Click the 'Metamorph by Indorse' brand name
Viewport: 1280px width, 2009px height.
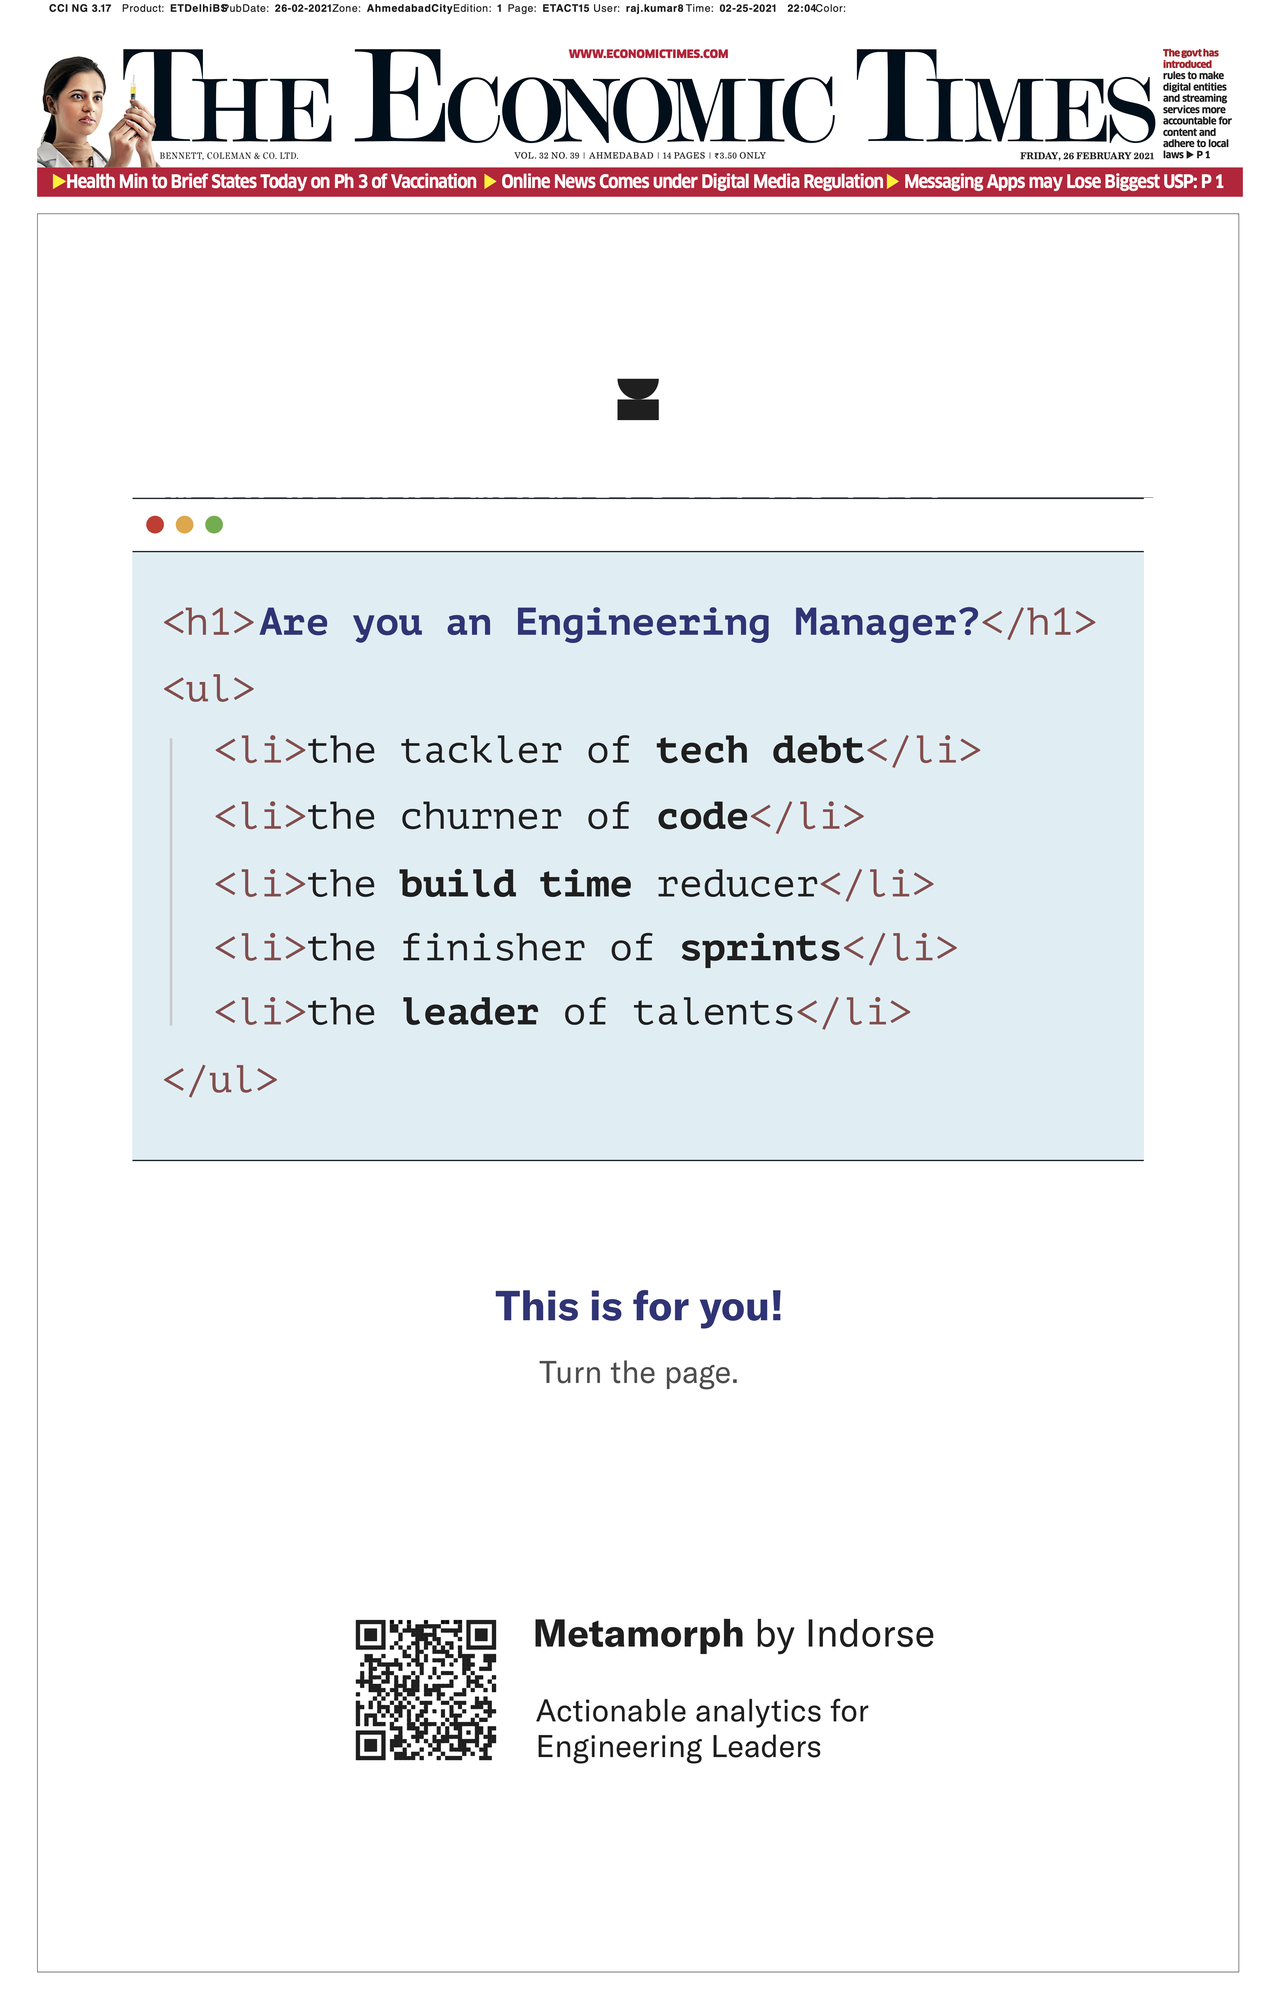(733, 1634)
